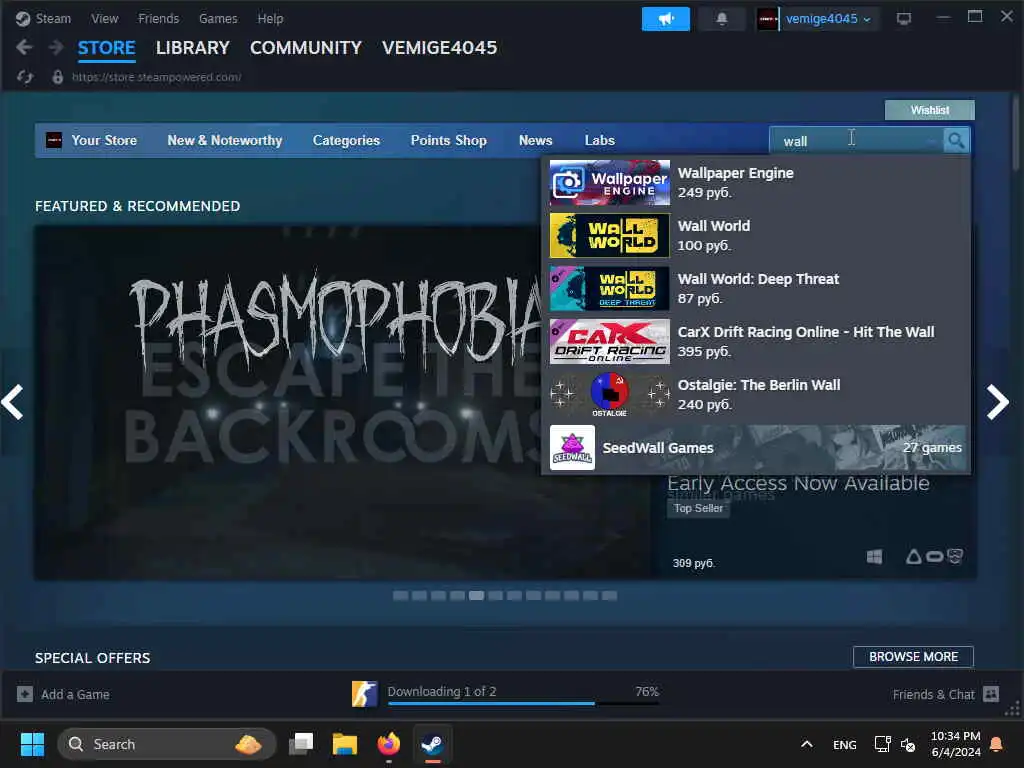Click the store search field containing 'wall'
The height and width of the screenshot is (768, 1024).
tap(856, 140)
